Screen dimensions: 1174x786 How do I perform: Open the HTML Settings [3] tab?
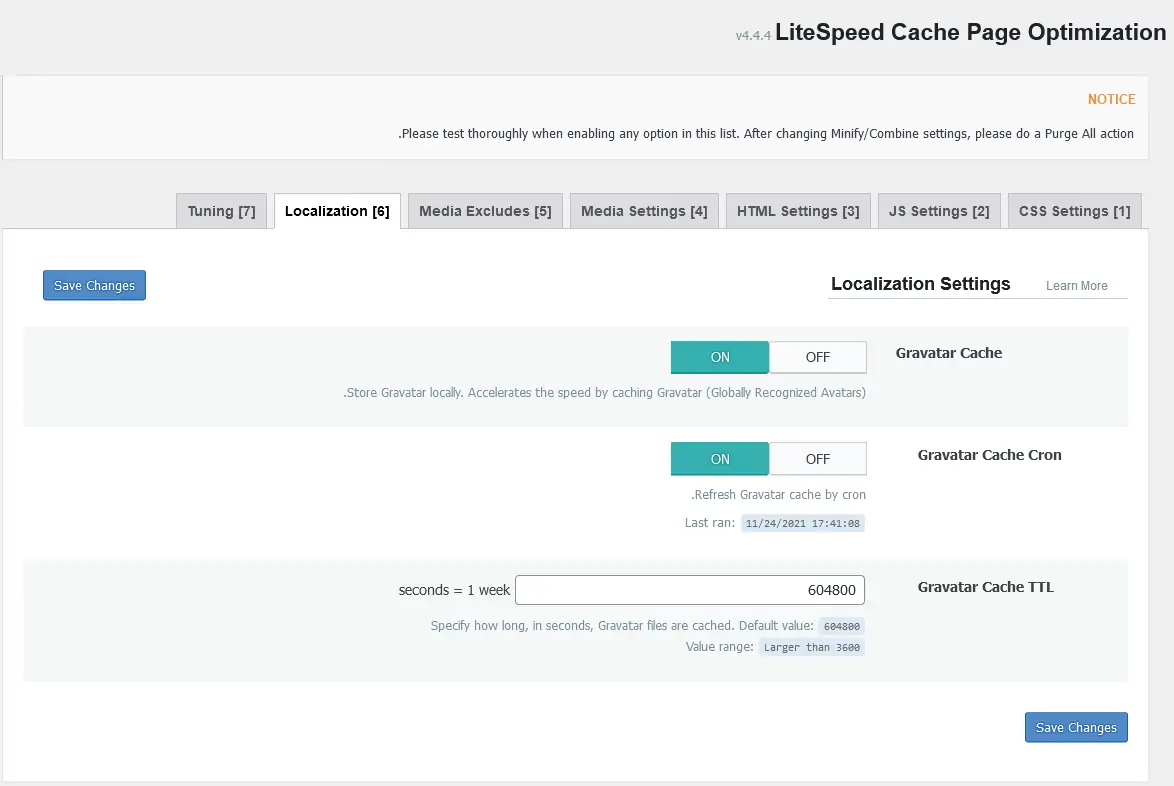pyautogui.click(x=798, y=211)
